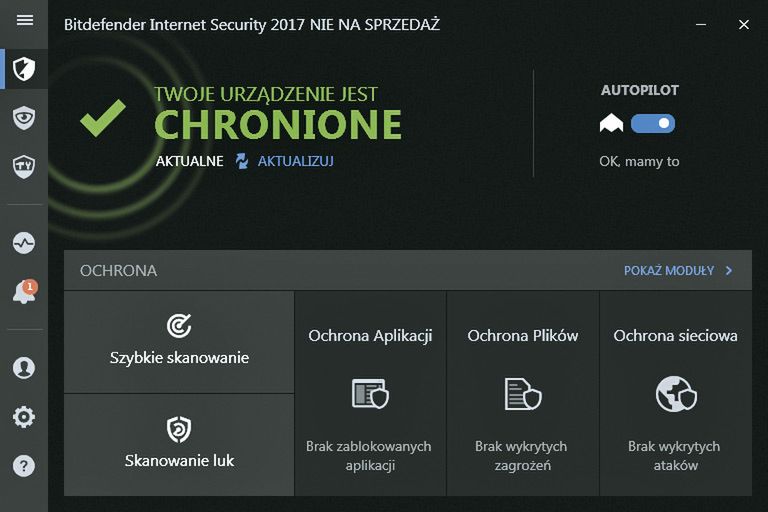This screenshot has width=768, height=512.
Task: Open the Privacy eye-shield sidebar icon
Action: [x=24, y=118]
